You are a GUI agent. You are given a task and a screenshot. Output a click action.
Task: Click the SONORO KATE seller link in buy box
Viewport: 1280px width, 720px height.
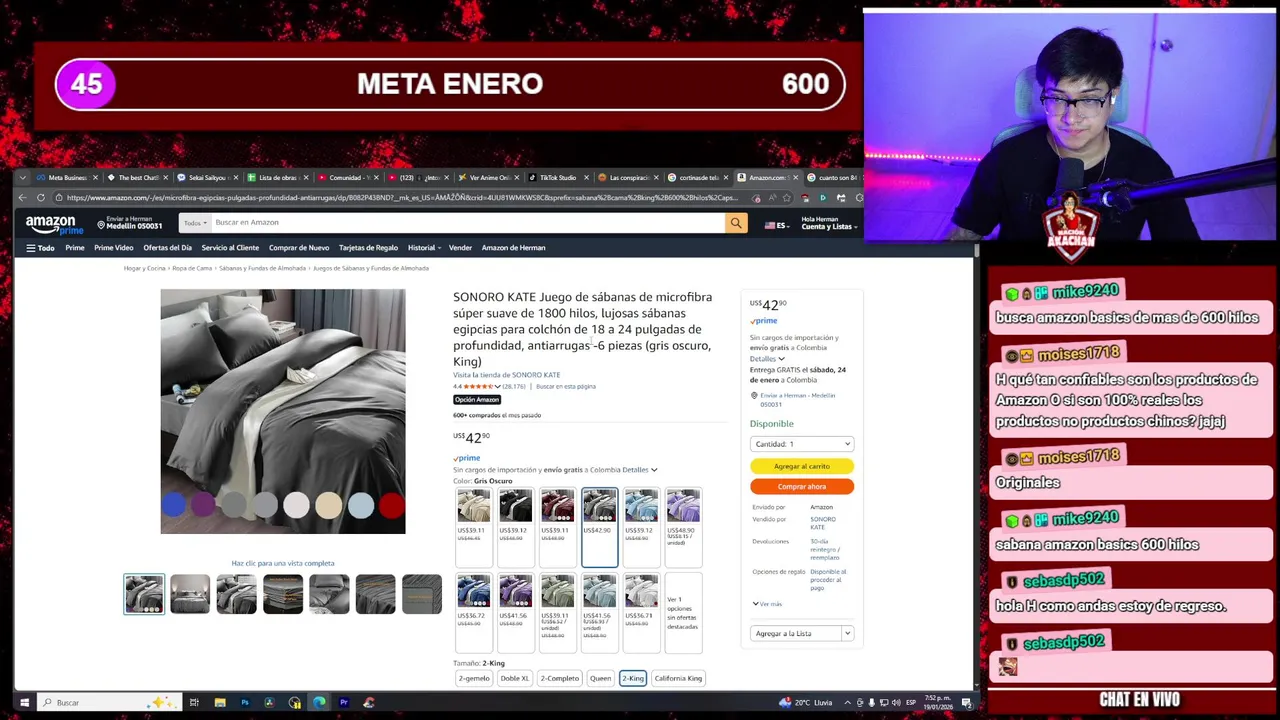click(x=822, y=523)
